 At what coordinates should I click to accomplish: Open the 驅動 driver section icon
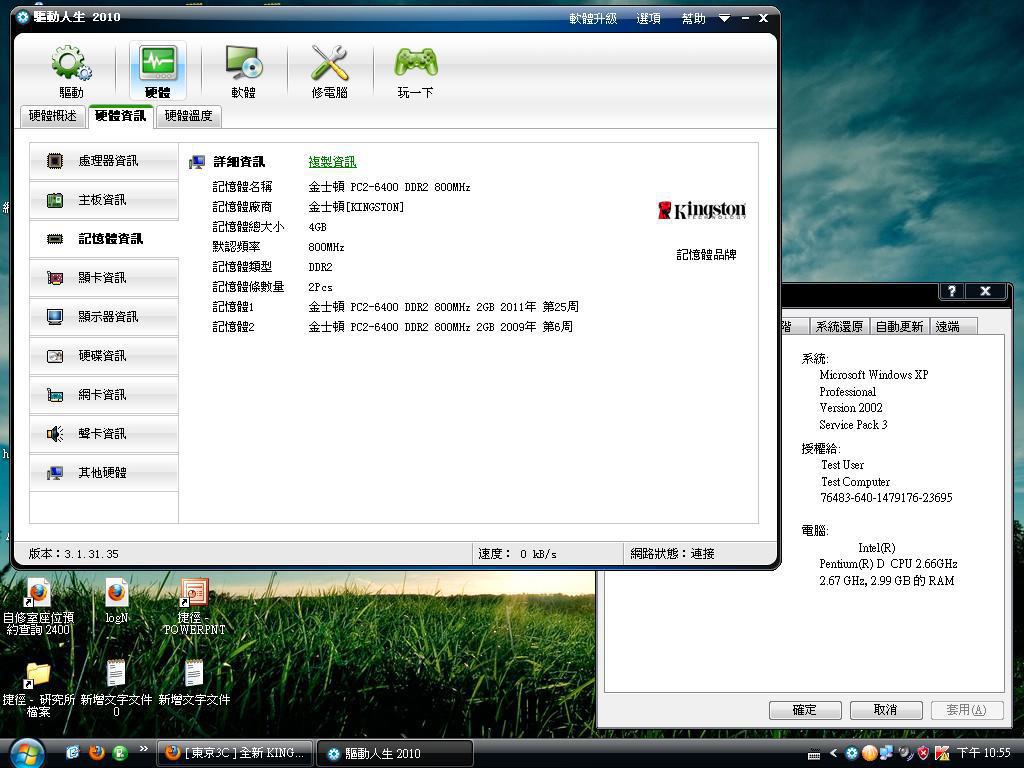[x=71, y=70]
